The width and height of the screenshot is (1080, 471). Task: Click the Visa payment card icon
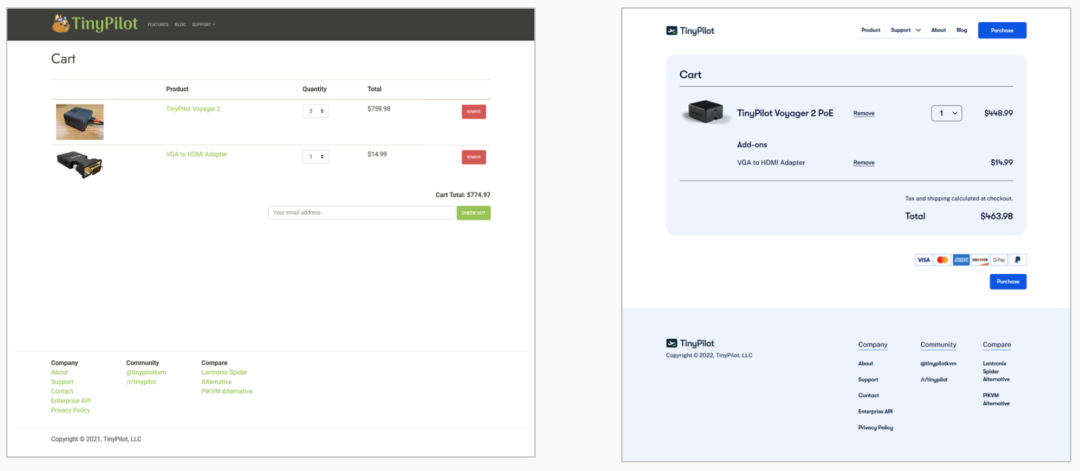pos(923,260)
